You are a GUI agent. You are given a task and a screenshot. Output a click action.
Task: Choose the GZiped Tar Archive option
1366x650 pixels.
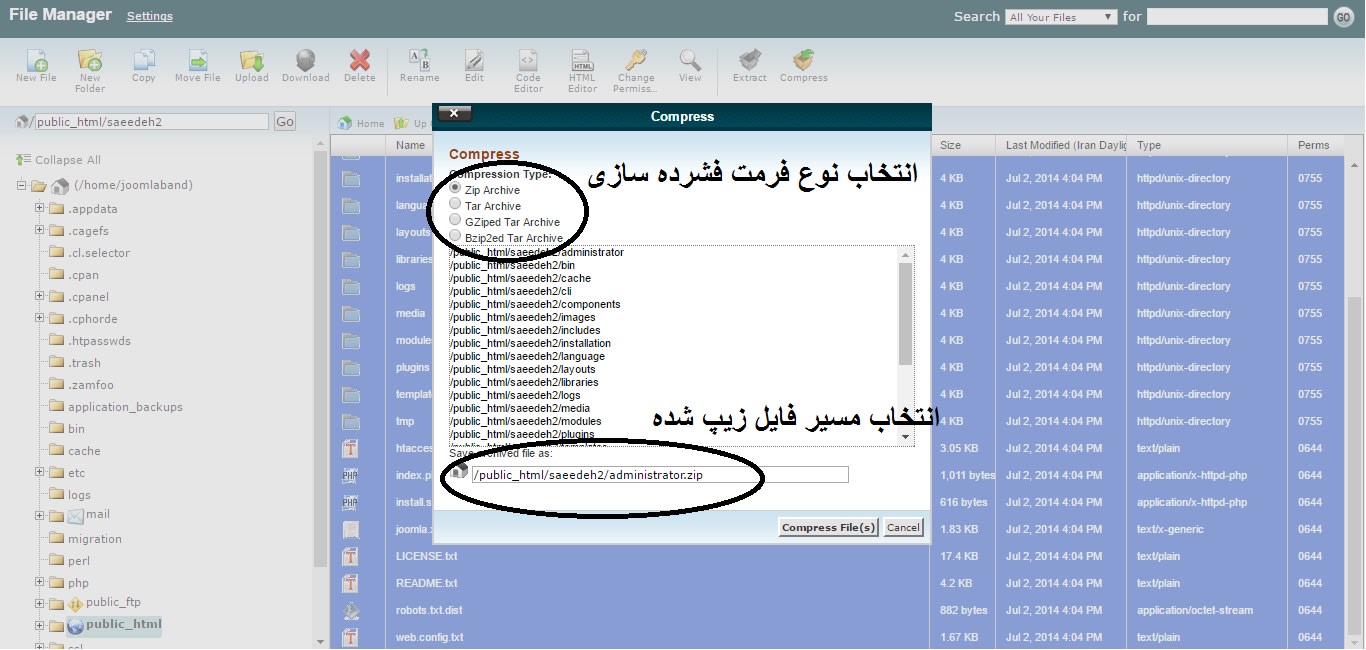coord(457,222)
